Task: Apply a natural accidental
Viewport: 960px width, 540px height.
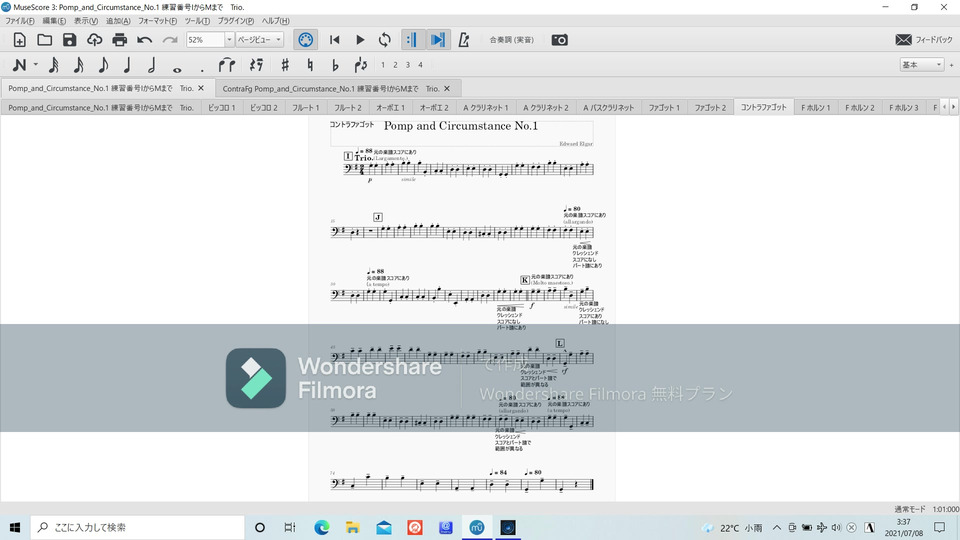Action: pyautogui.click(x=310, y=65)
